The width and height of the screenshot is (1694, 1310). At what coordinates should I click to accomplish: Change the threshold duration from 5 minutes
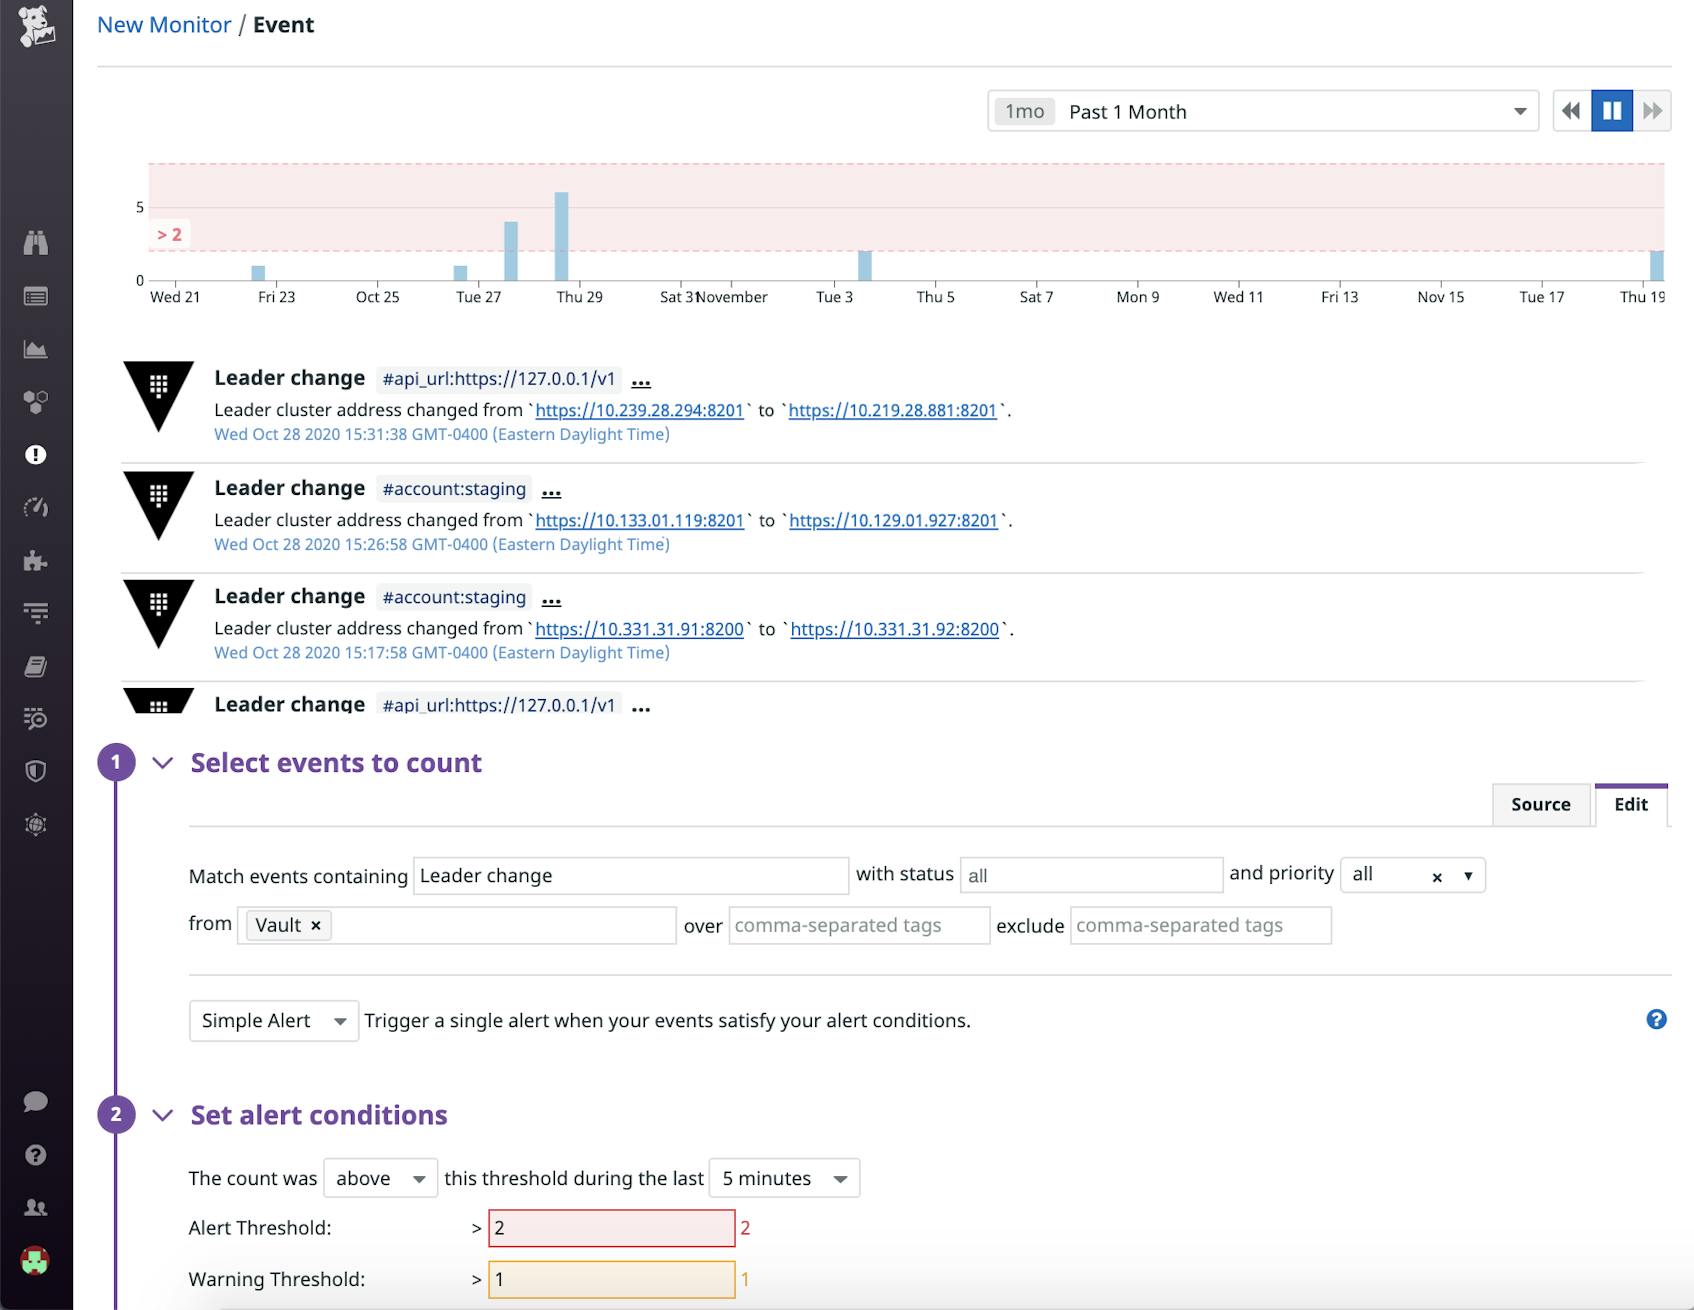click(x=783, y=1178)
